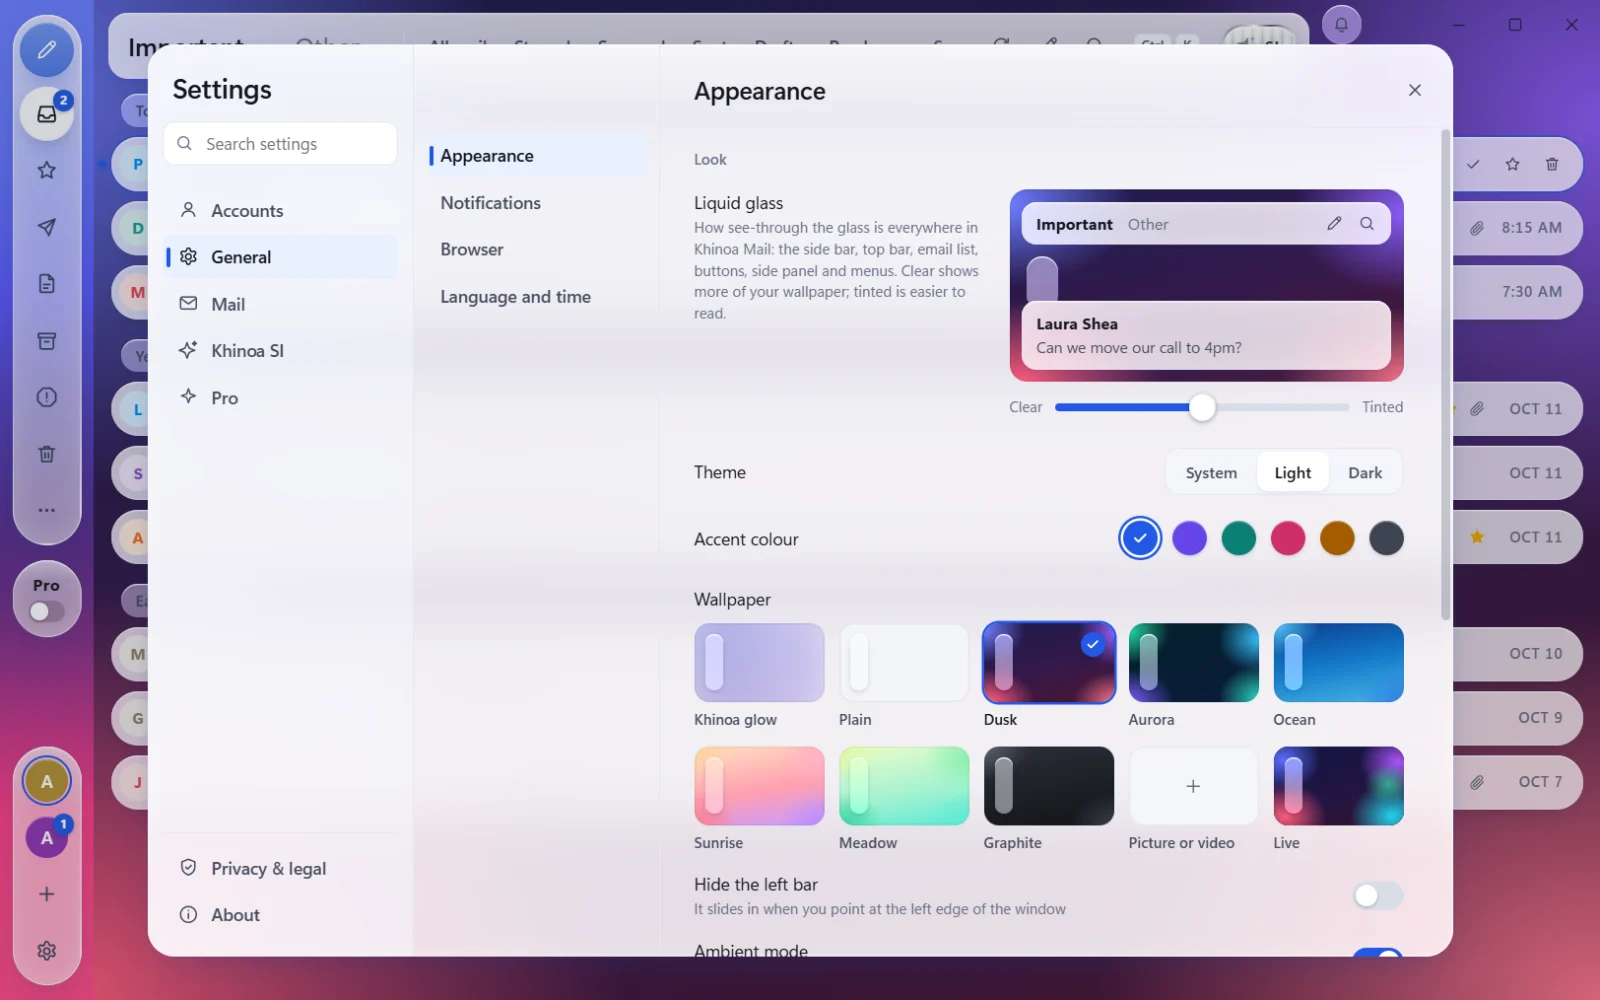The height and width of the screenshot is (1000, 1600).
Task: Mark first email done with checkmark icon
Action: coord(1473,164)
